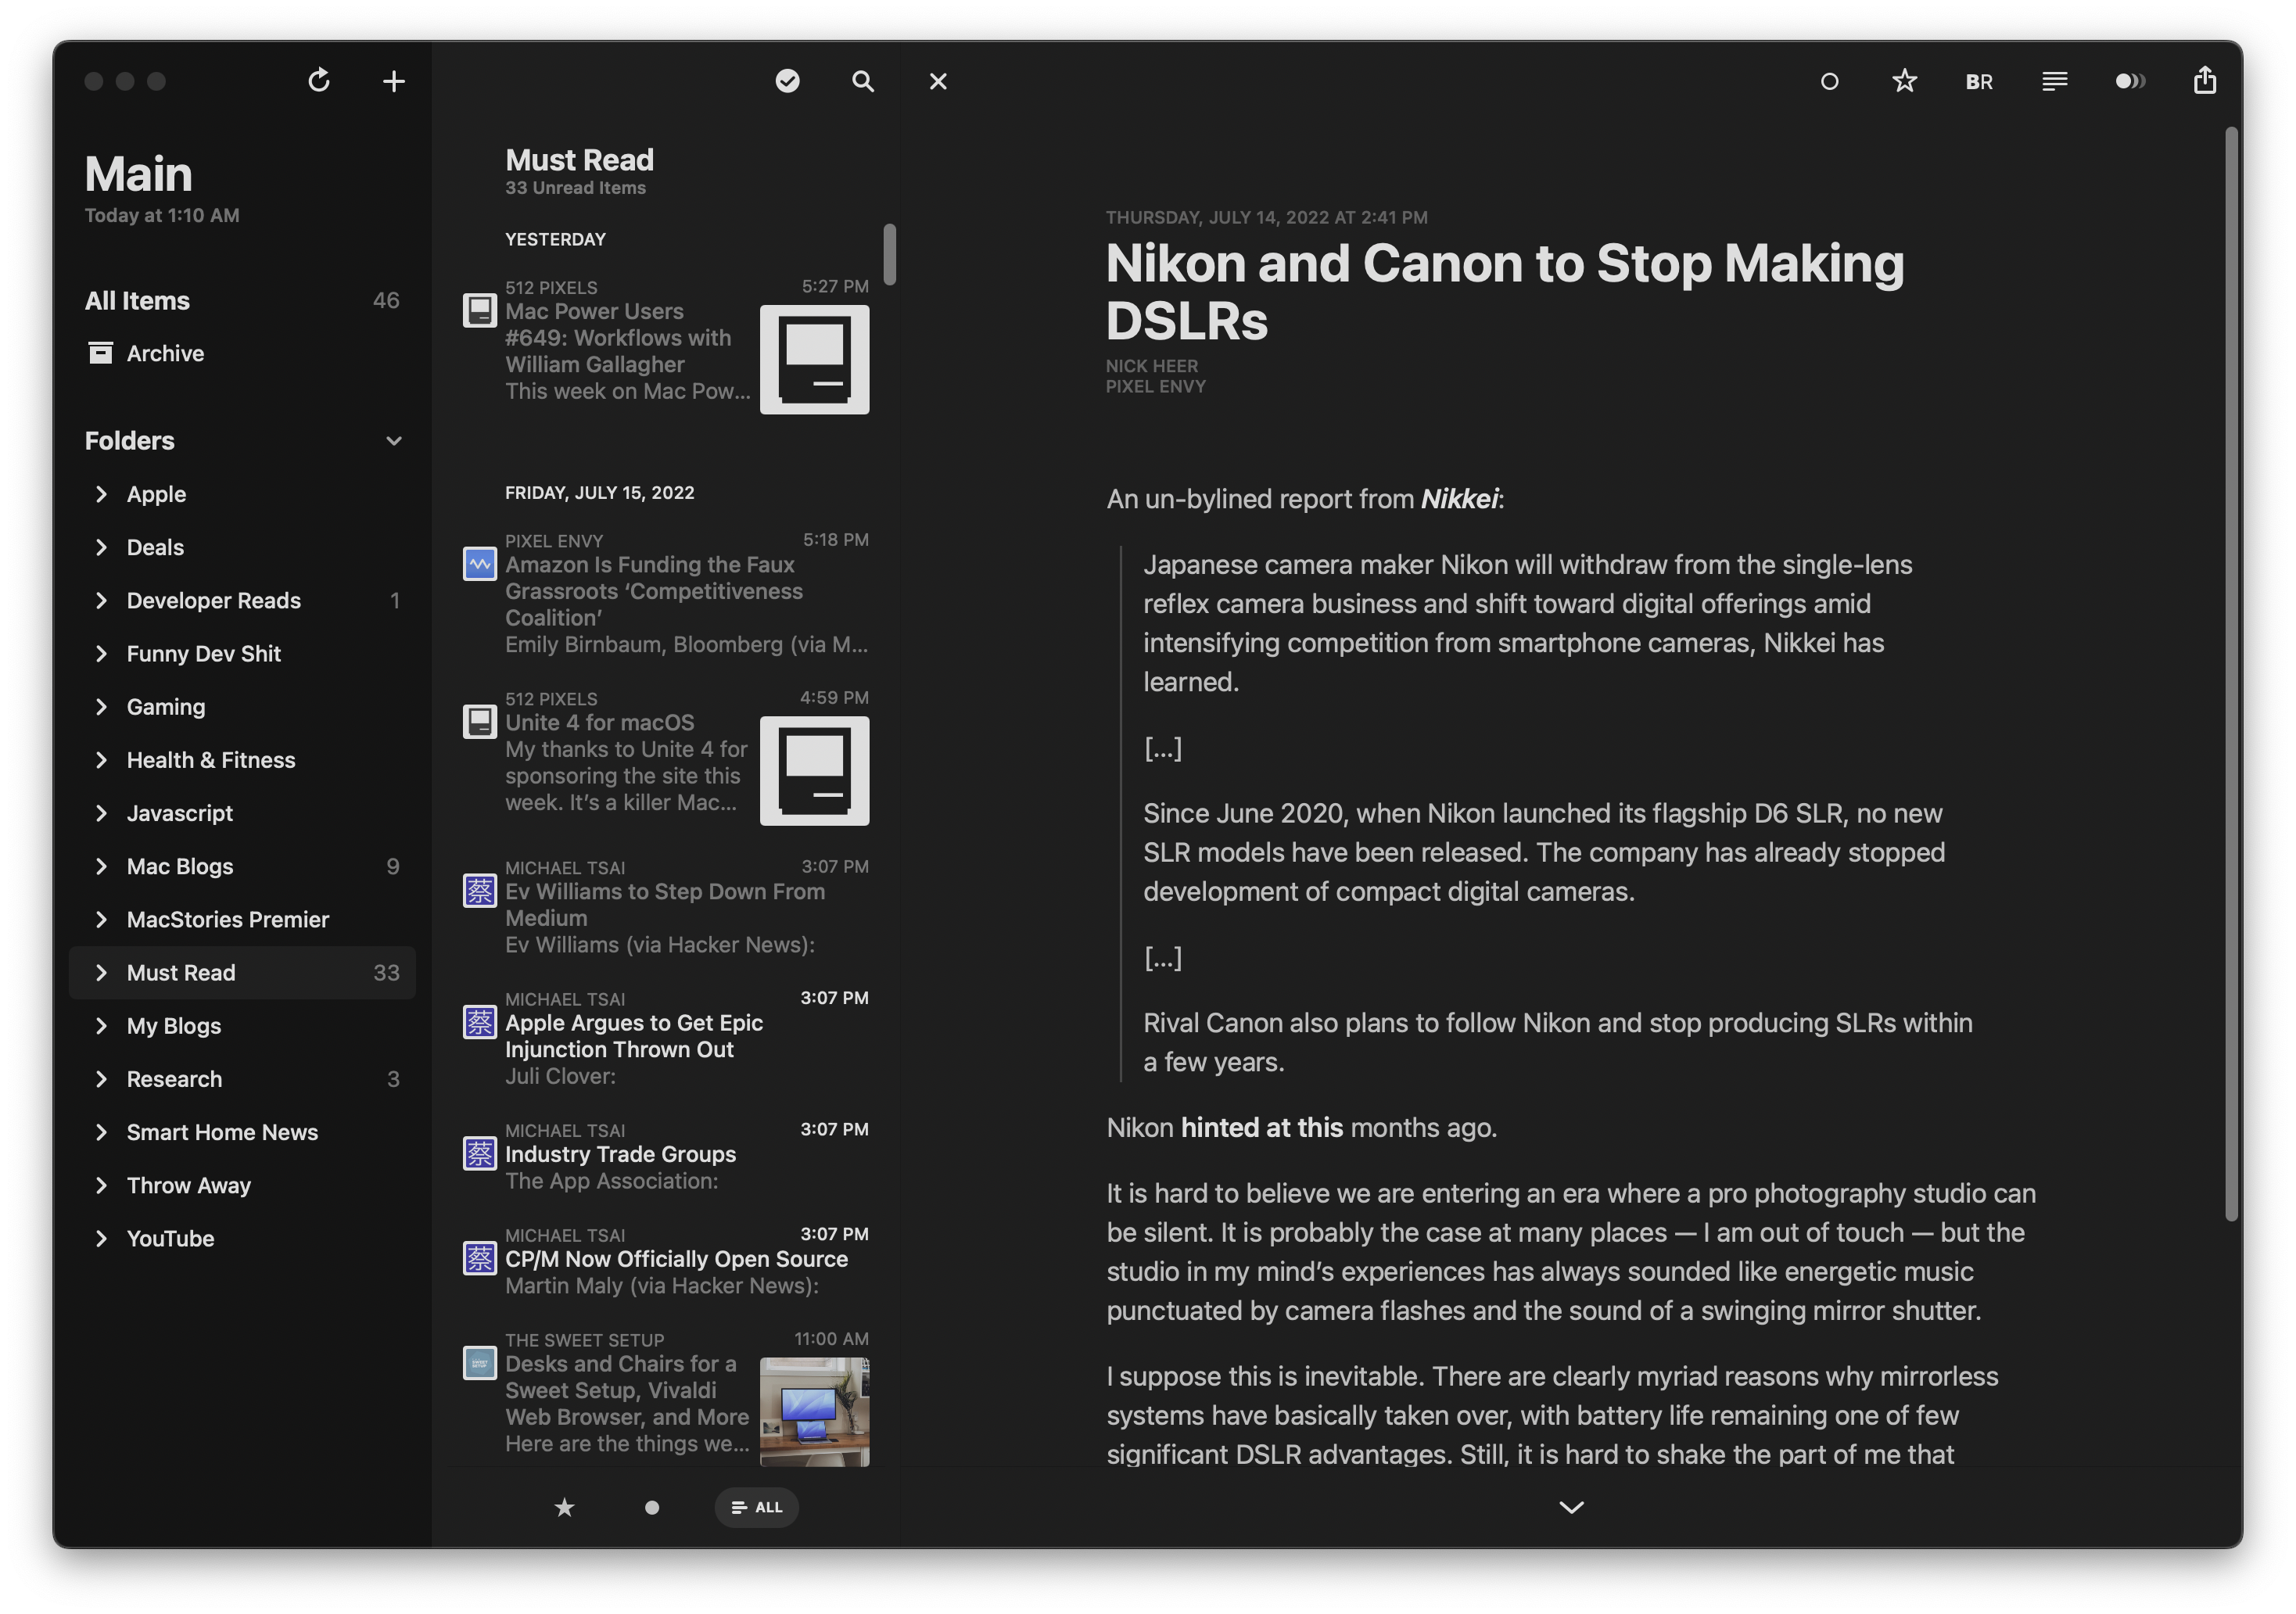This screenshot has height=1614, width=2296.
Task: Click the BR bionic reading button
Action: [x=1979, y=82]
